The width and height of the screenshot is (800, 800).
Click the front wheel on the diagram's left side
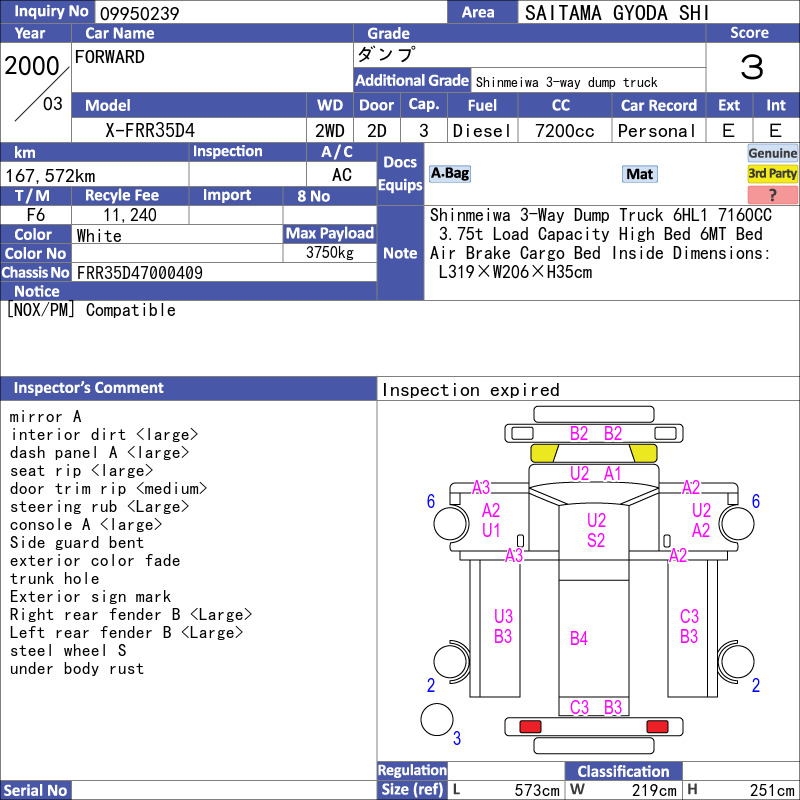tap(451, 523)
